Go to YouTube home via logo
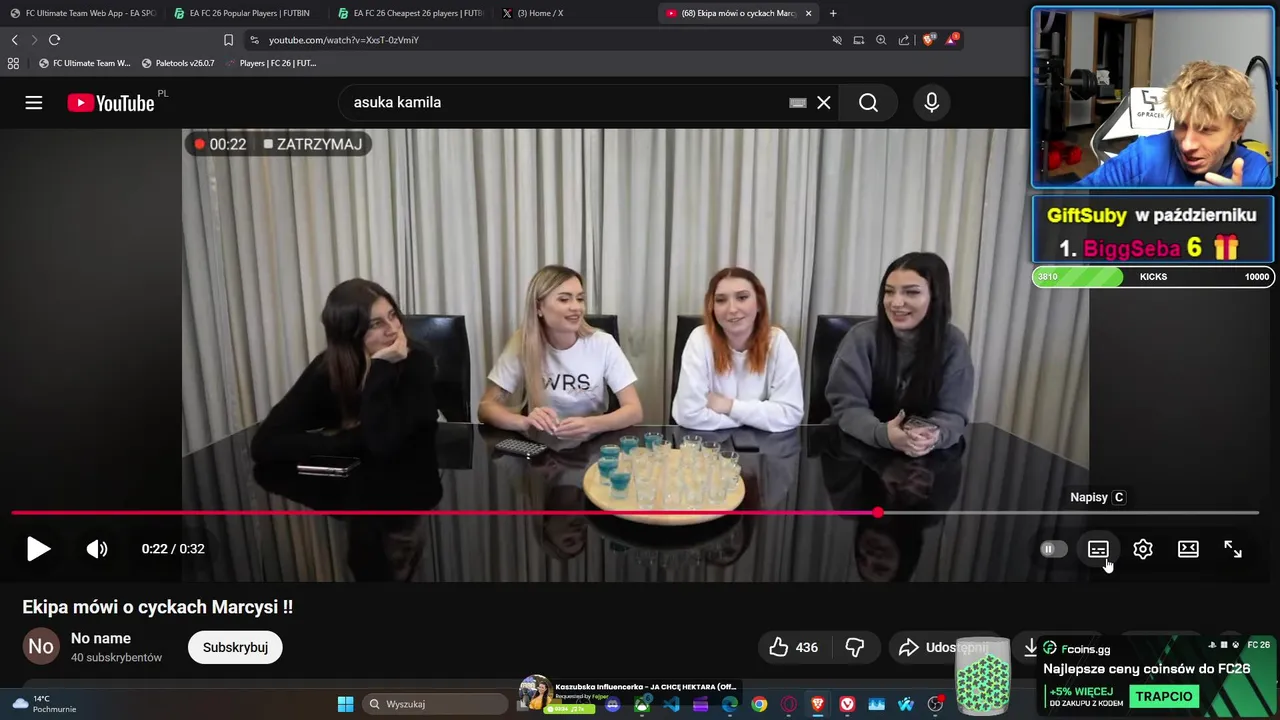Viewport: 1280px width, 720px height. tap(111, 103)
